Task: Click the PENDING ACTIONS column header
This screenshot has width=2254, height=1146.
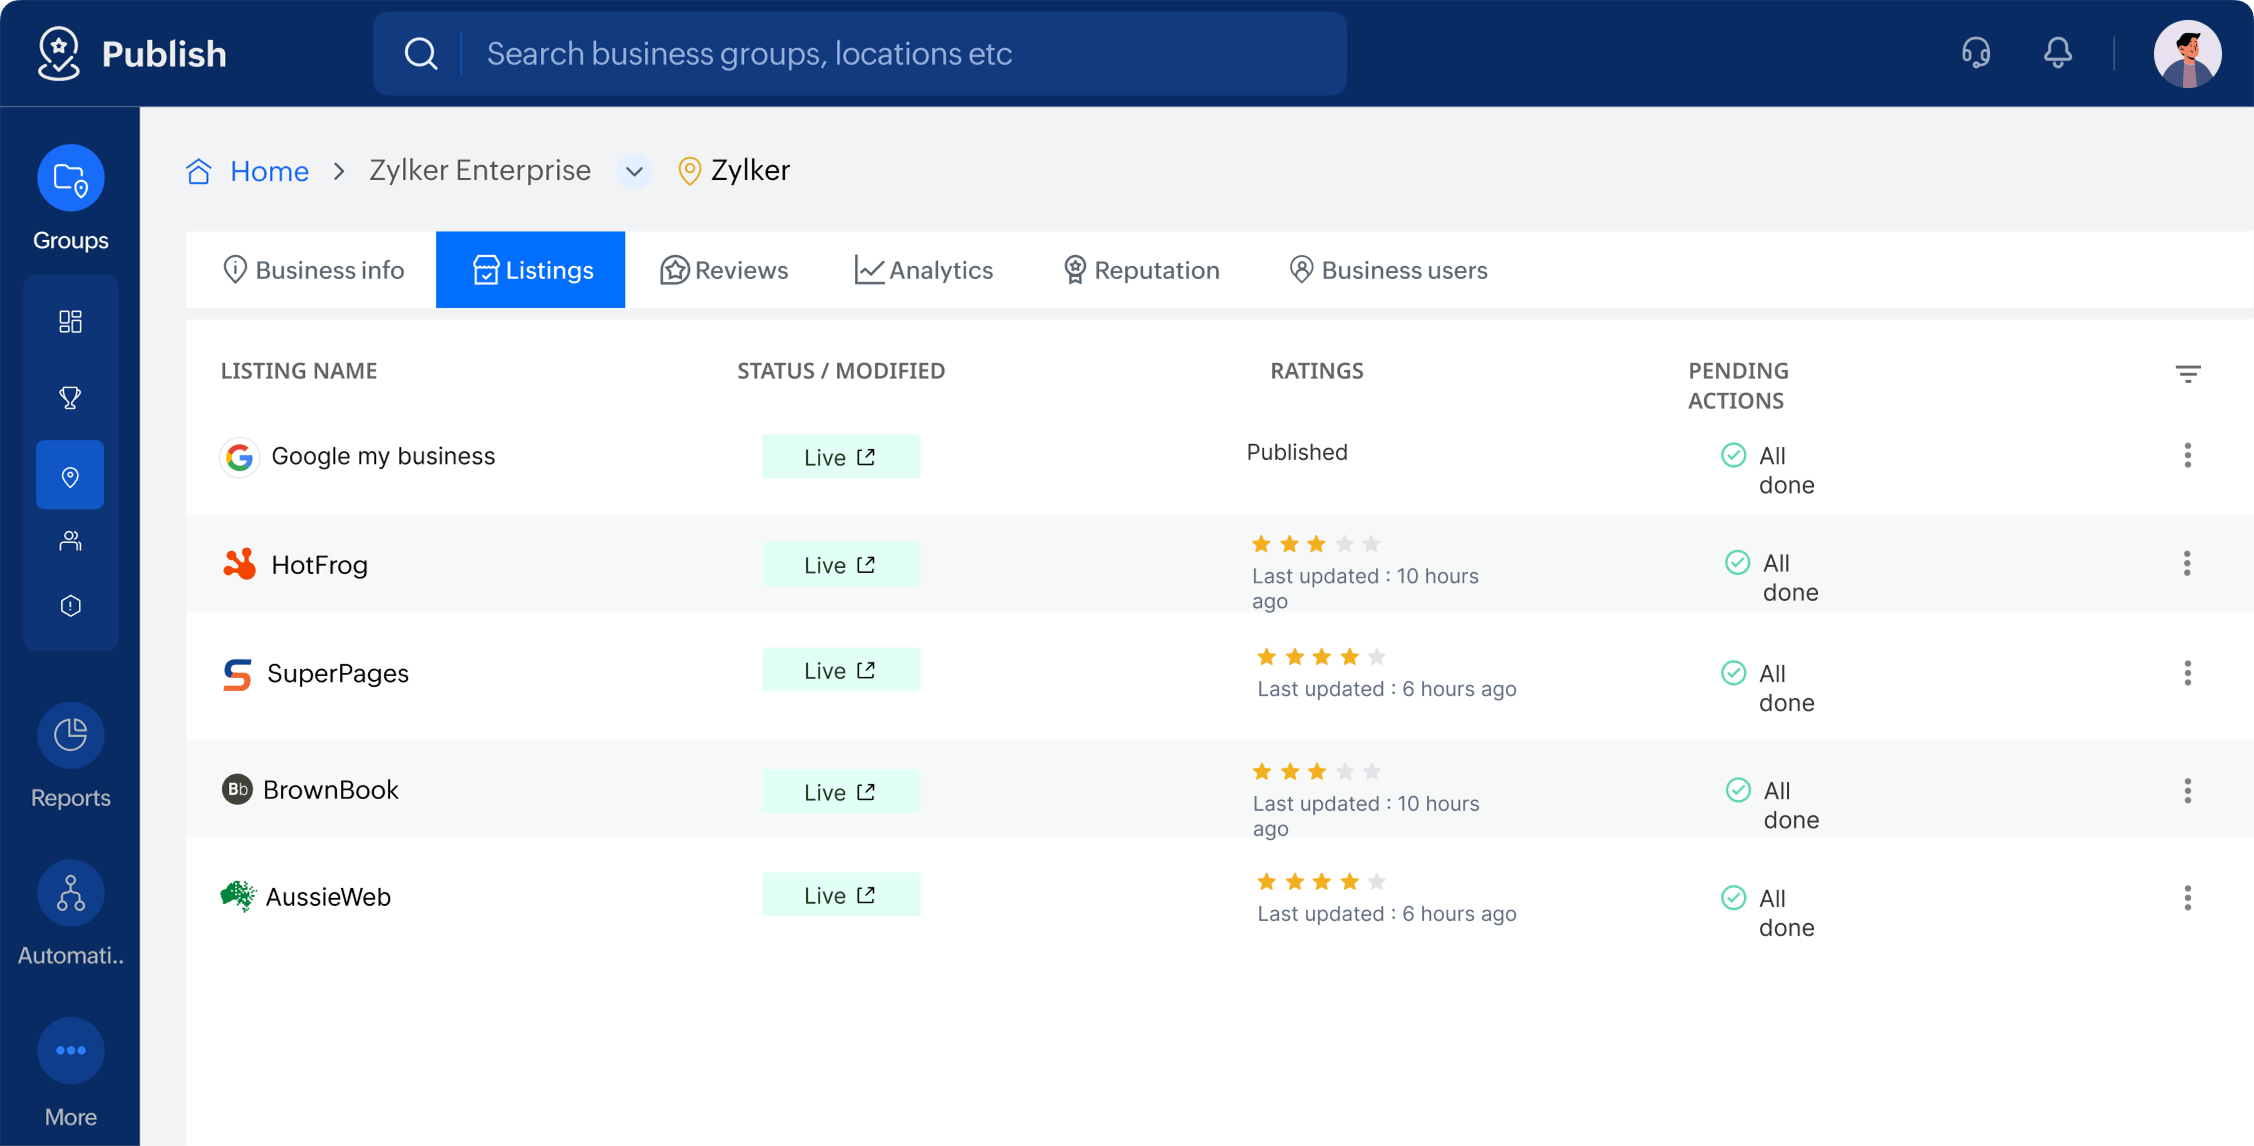Action: pyautogui.click(x=1738, y=386)
